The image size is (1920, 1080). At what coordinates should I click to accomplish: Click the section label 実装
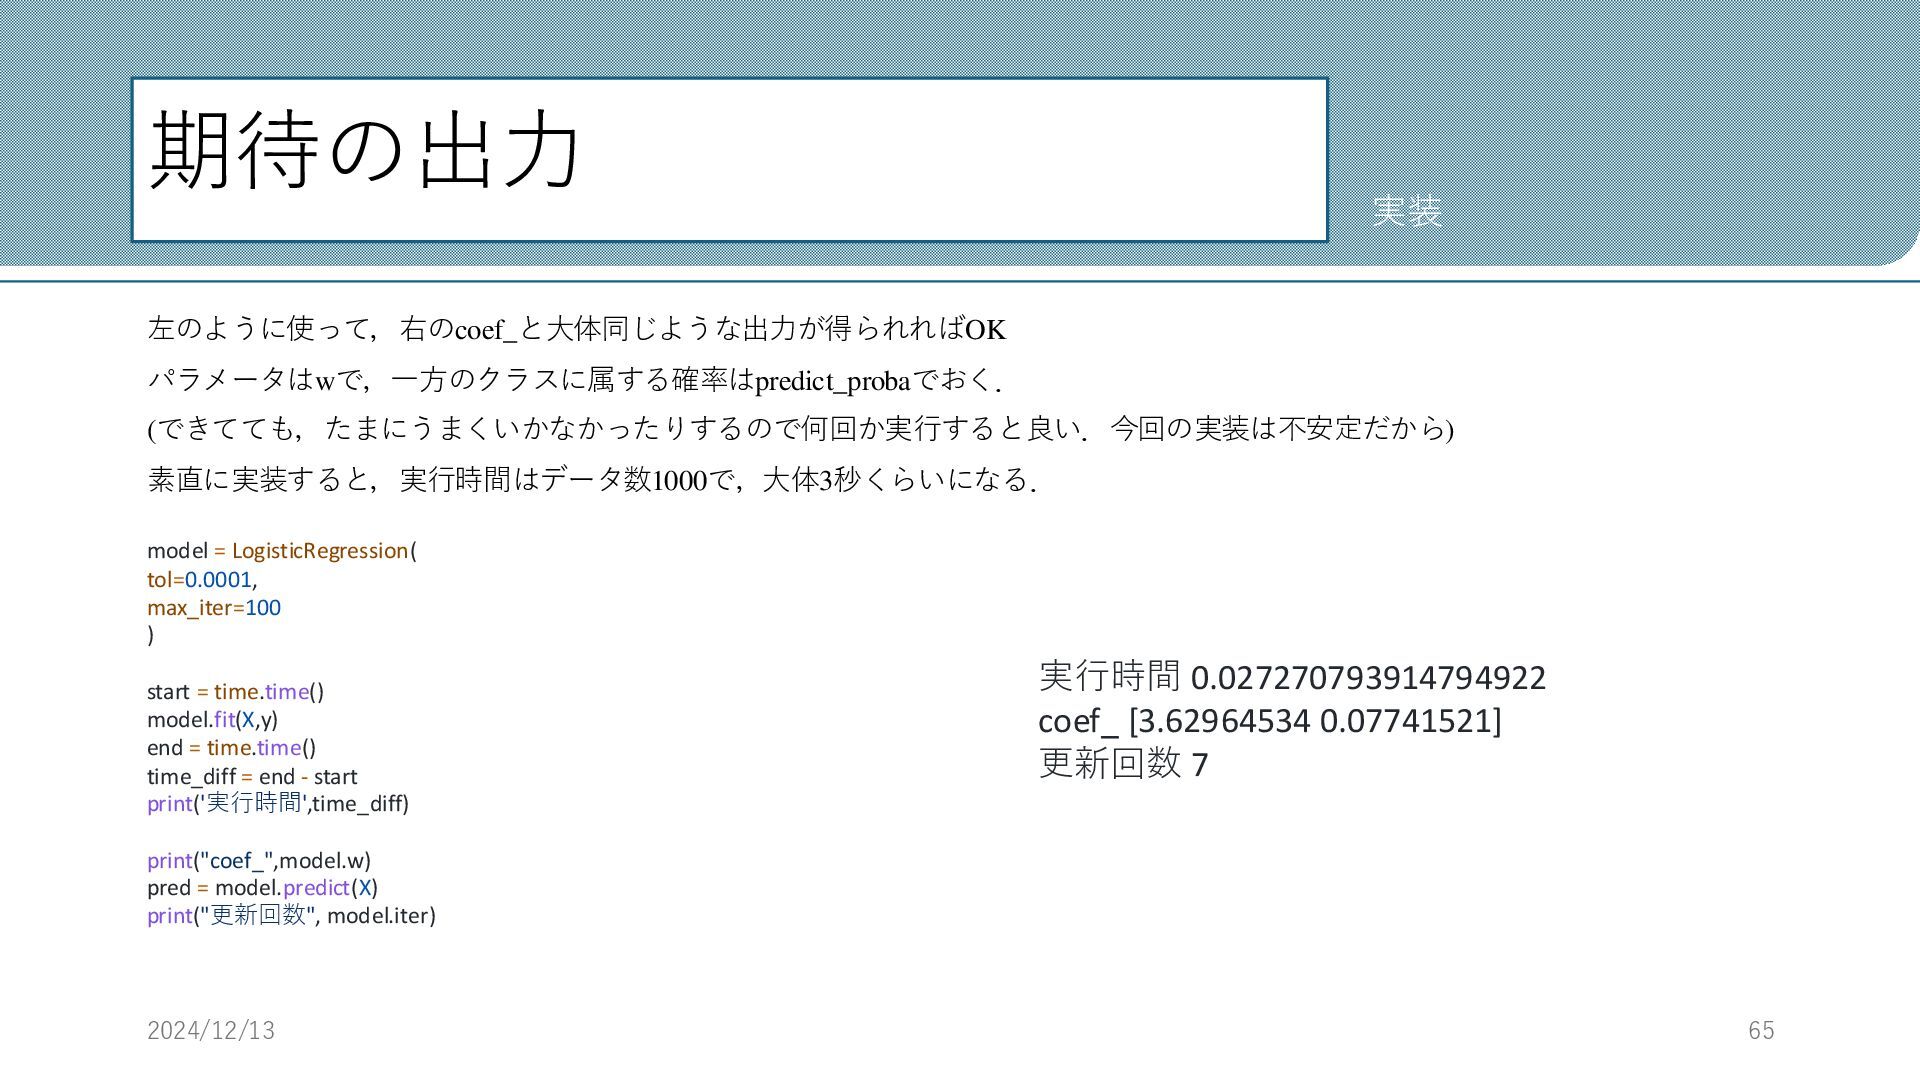tap(1407, 211)
